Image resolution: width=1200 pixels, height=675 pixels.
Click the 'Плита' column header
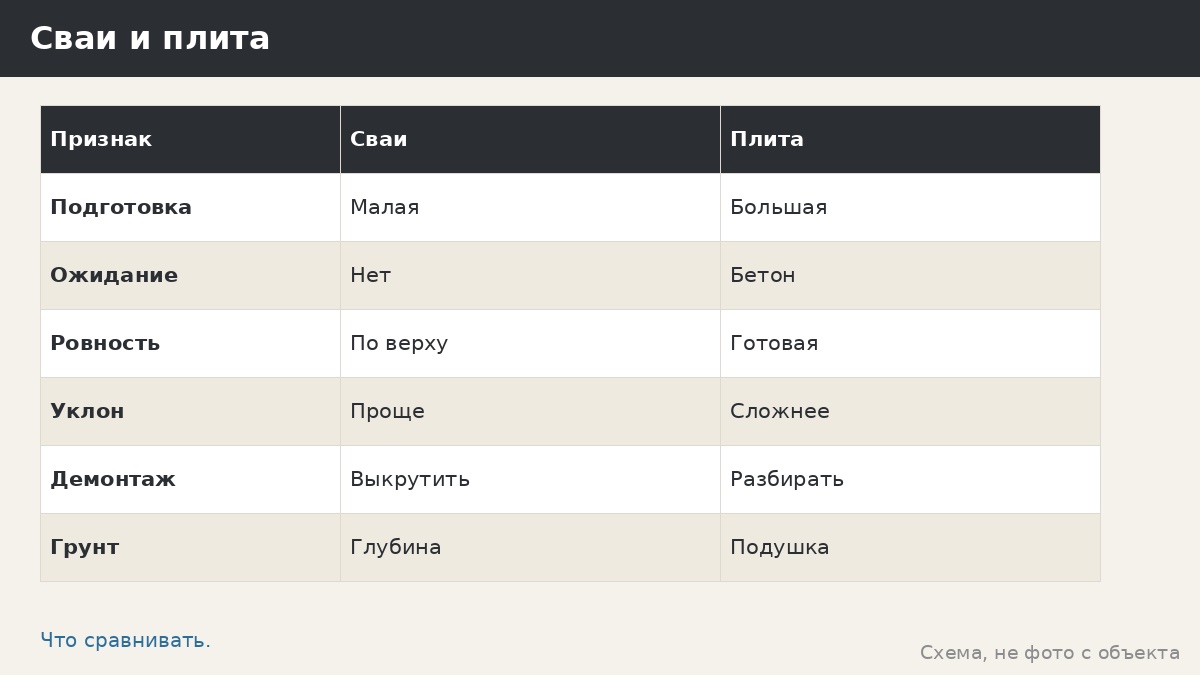coord(910,139)
